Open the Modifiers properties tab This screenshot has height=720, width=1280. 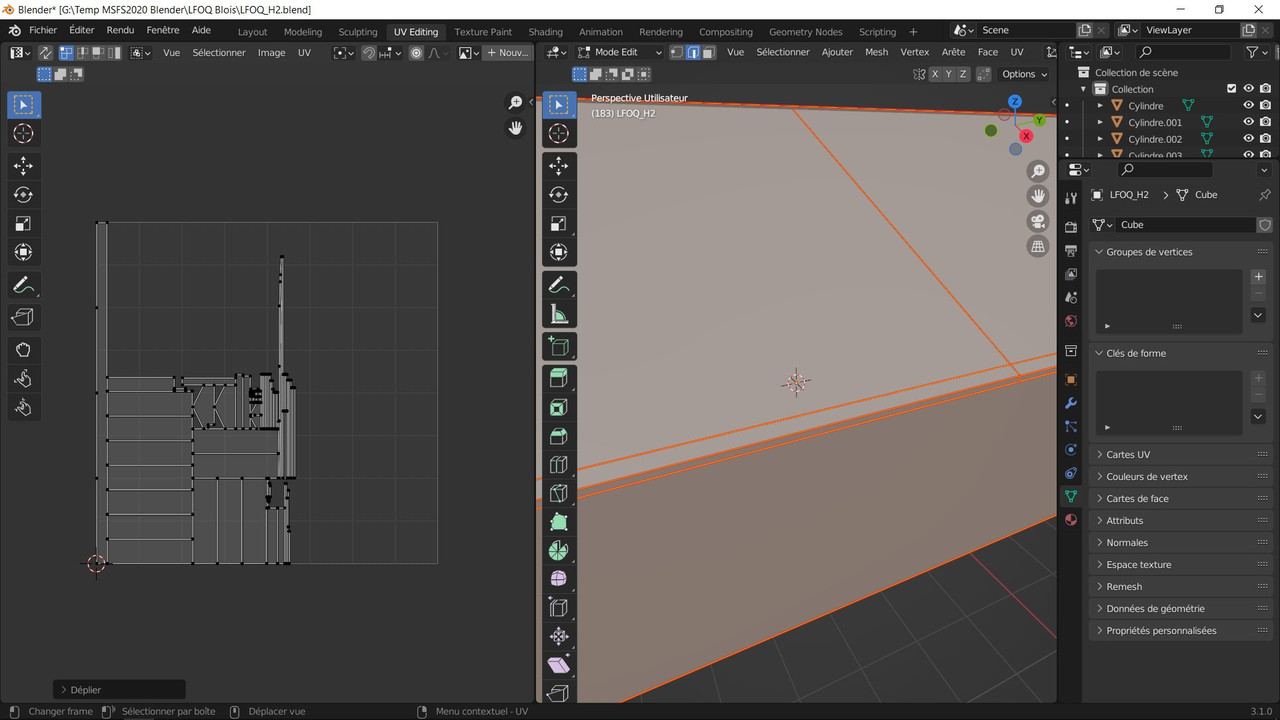1071,403
